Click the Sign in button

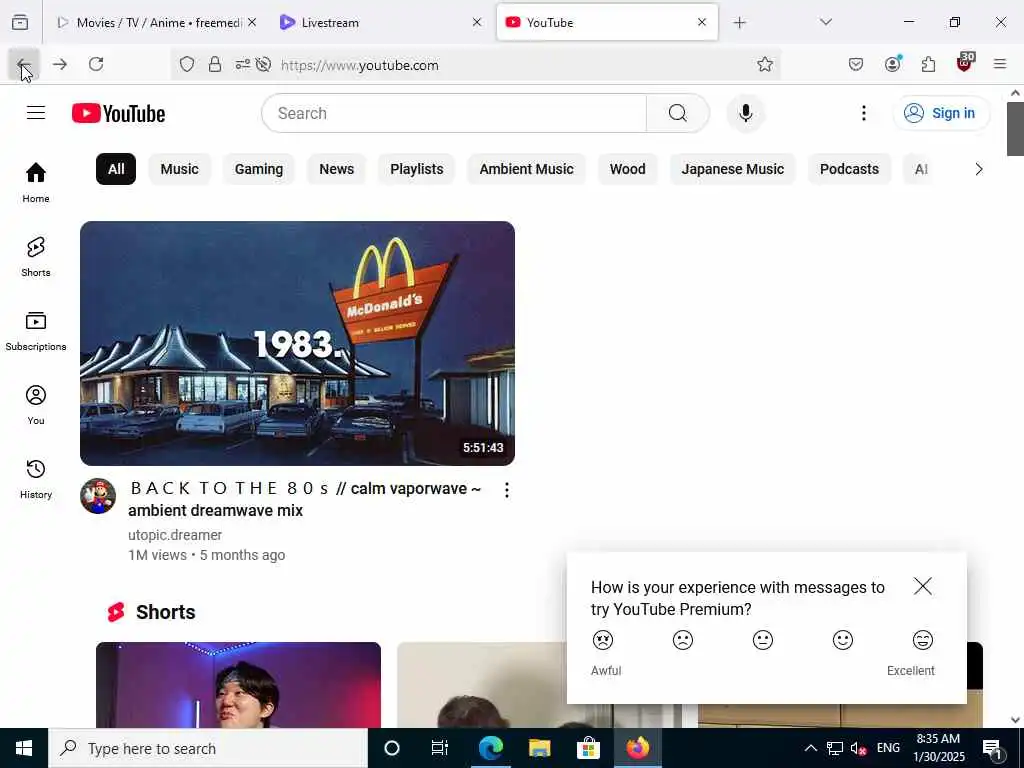(x=941, y=113)
